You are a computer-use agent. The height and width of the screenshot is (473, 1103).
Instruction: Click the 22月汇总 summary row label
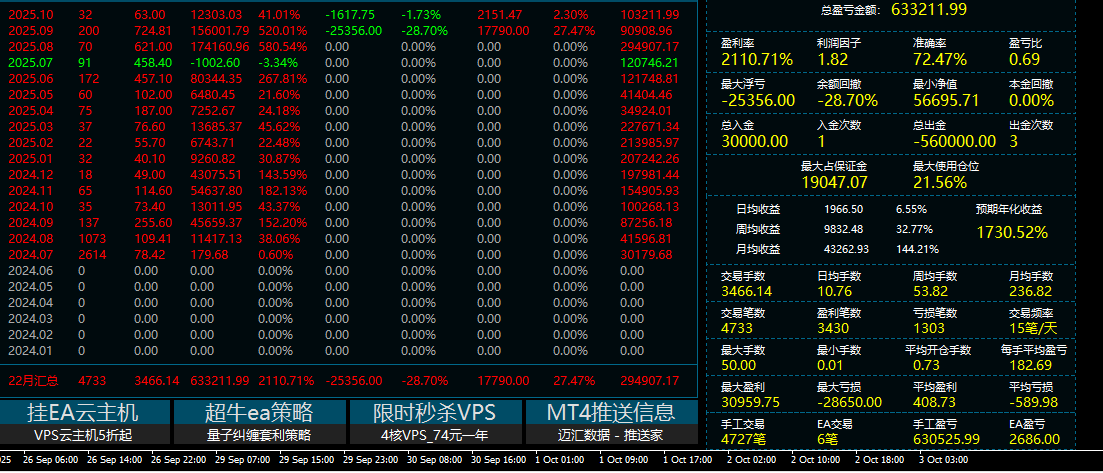(x=33, y=381)
